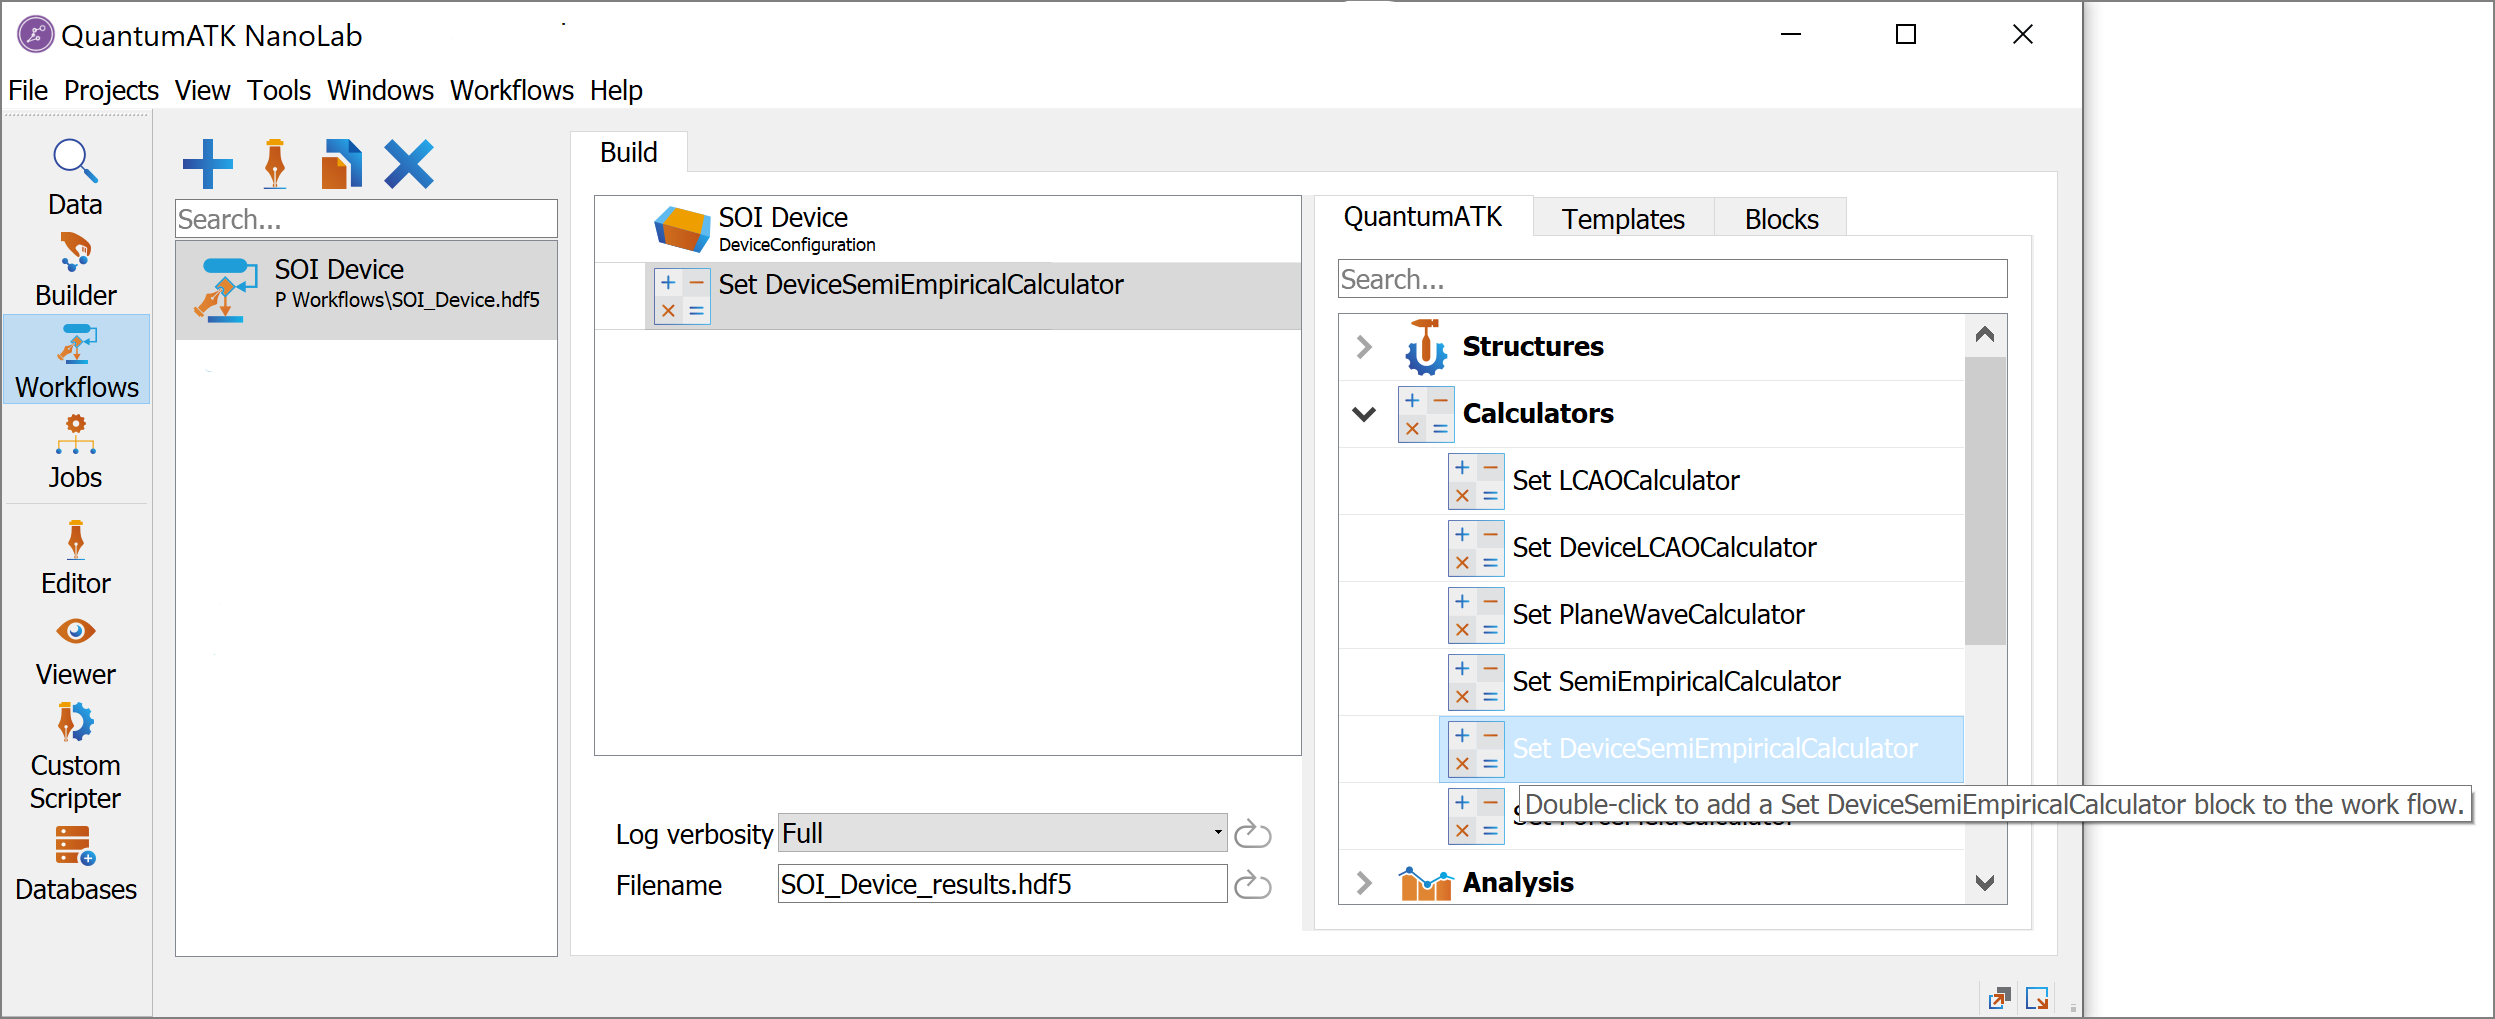Open the Data panel in sidebar
Image resolution: width=2495 pixels, height=1019 pixels.
point(75,178)
